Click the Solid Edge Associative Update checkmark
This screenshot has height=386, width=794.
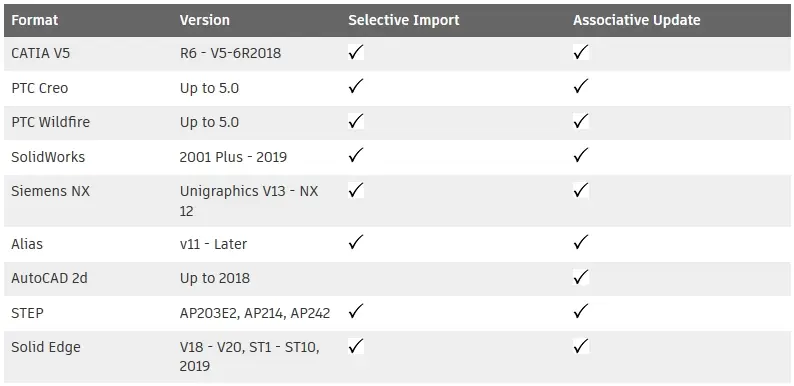[x=581, y=346]
